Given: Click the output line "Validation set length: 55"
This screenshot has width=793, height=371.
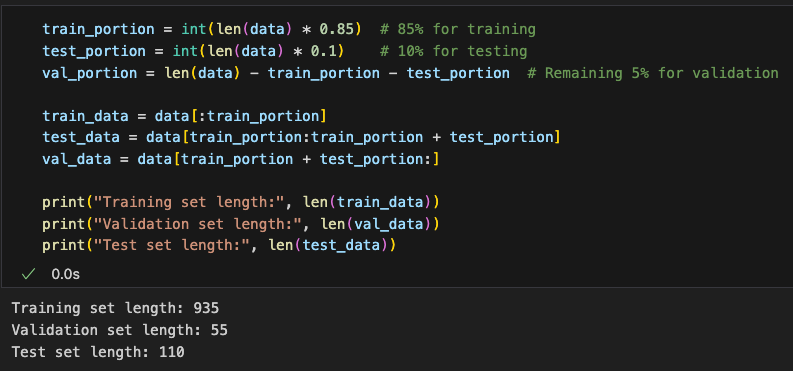Looking at the screenshot, I should click(x=119, y=330).
